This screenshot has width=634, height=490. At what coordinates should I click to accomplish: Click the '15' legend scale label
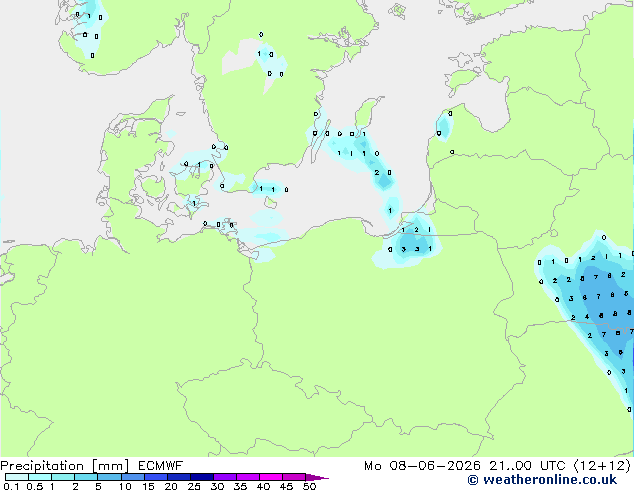(148, 486)
